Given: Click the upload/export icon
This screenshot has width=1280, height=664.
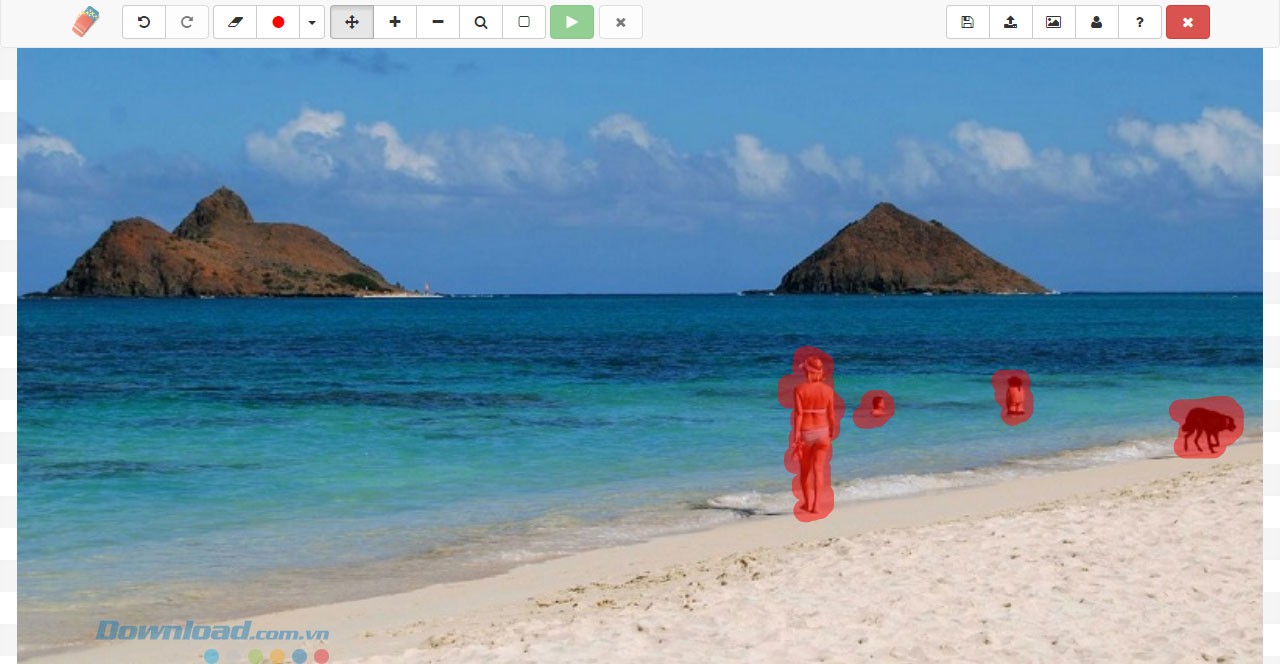Looking at the screenshot, I should click(x=1010, y=22).
